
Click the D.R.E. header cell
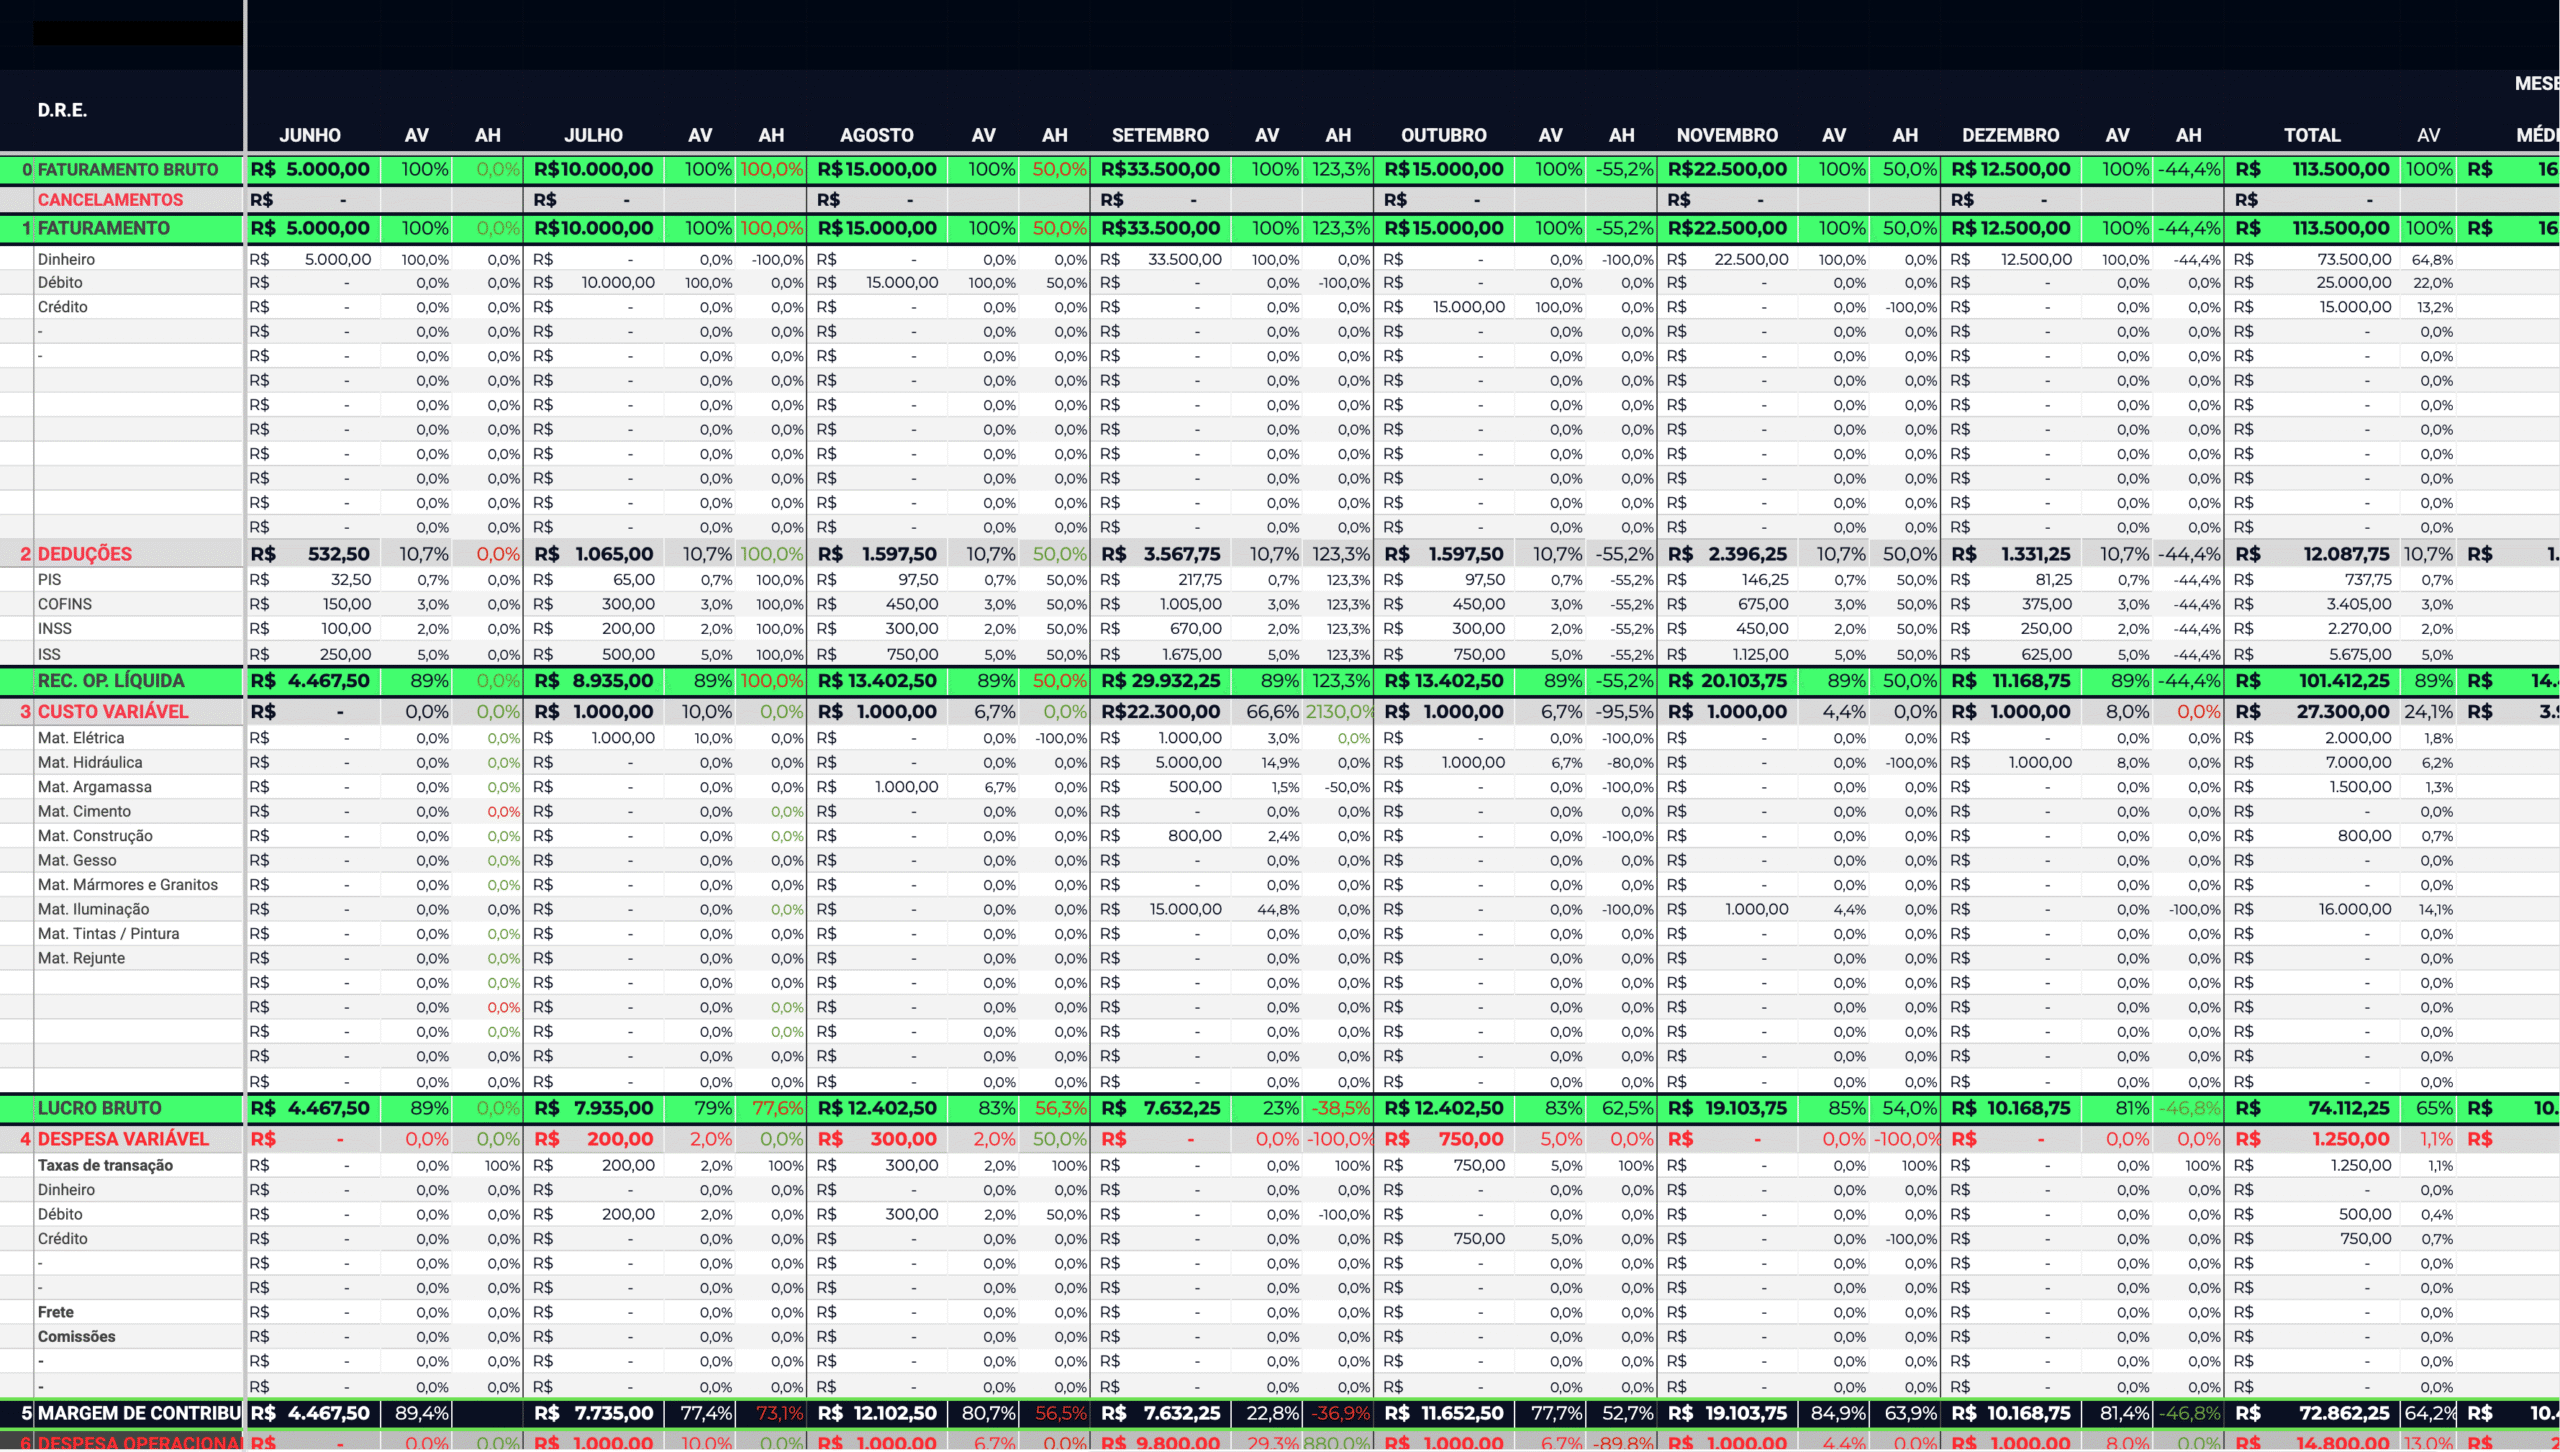(62, 110)
